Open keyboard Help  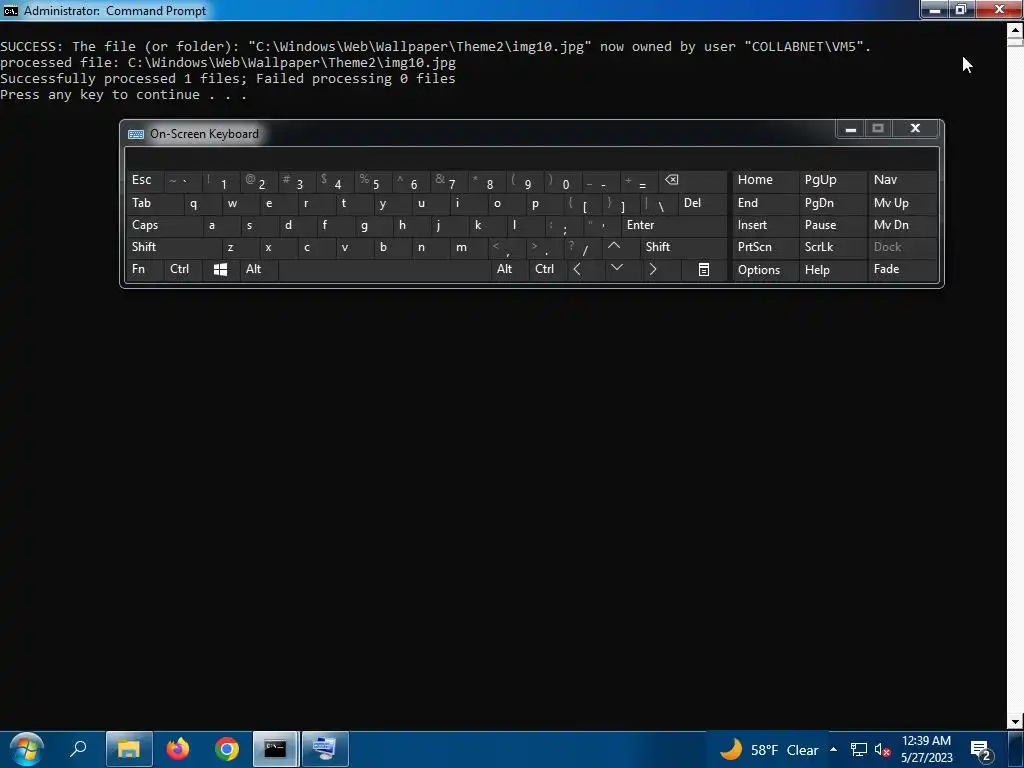pyautogui.click(x=832, y=269)
